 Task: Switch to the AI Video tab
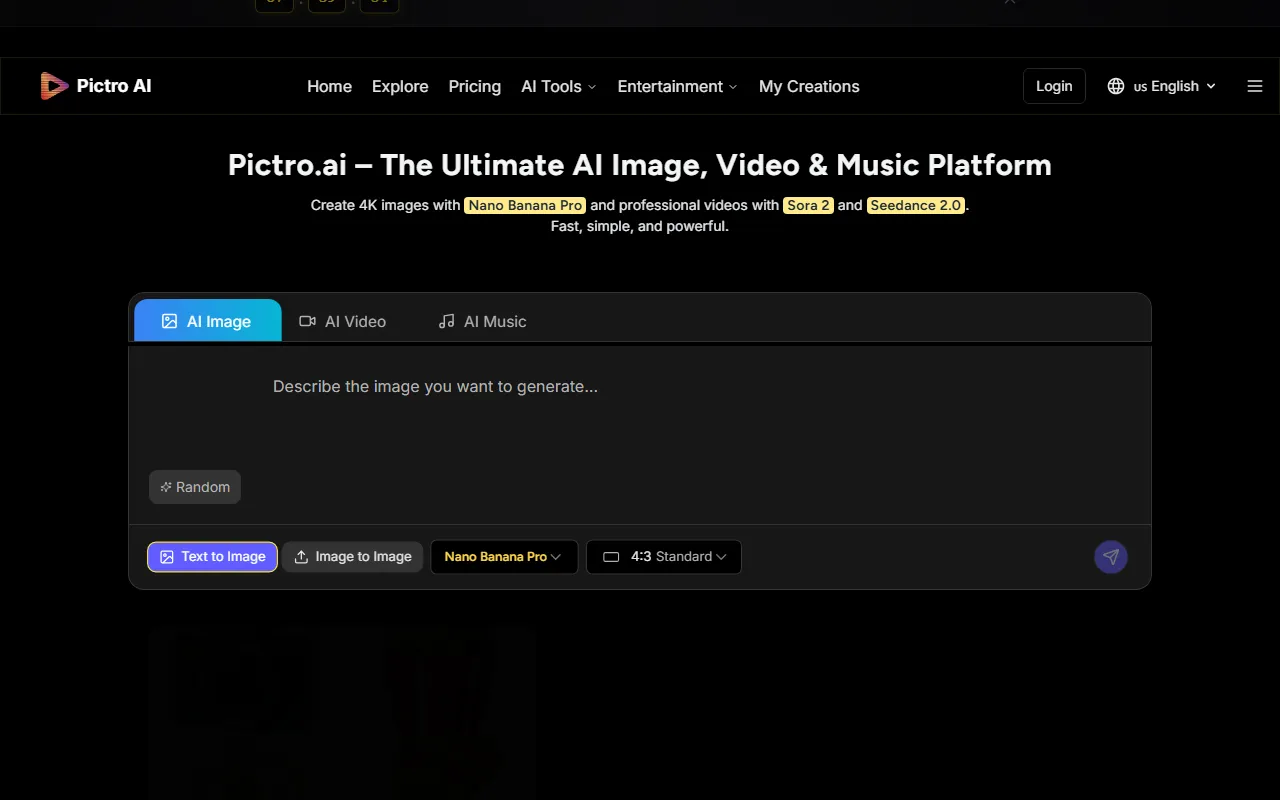343,321
